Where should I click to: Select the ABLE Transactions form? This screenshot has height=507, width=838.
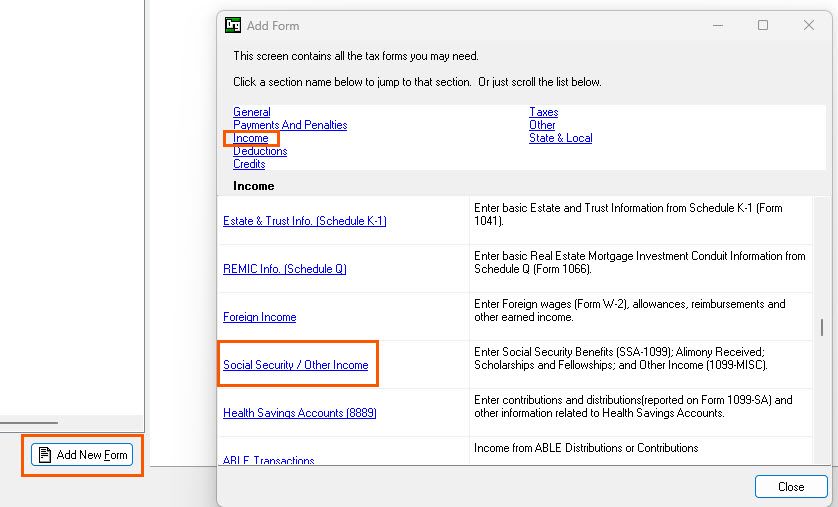tap(268, 460)
